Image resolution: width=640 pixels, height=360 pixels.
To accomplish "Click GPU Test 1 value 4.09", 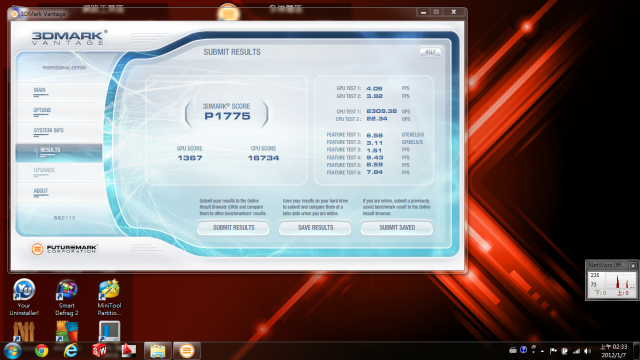I will tap(374, 88).
